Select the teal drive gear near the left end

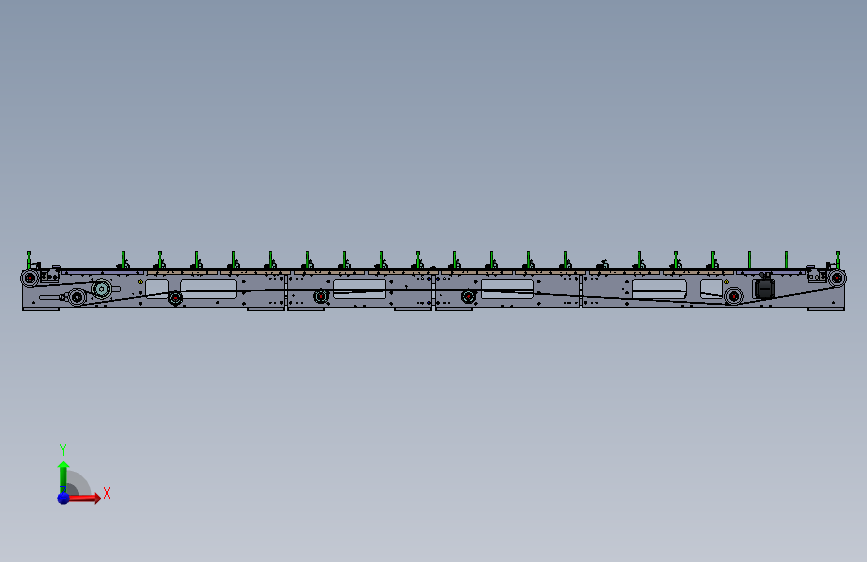click(101, 288)
